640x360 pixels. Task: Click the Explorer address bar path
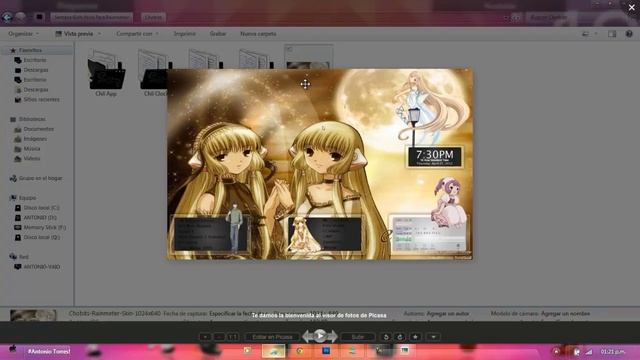click(92, 18)
